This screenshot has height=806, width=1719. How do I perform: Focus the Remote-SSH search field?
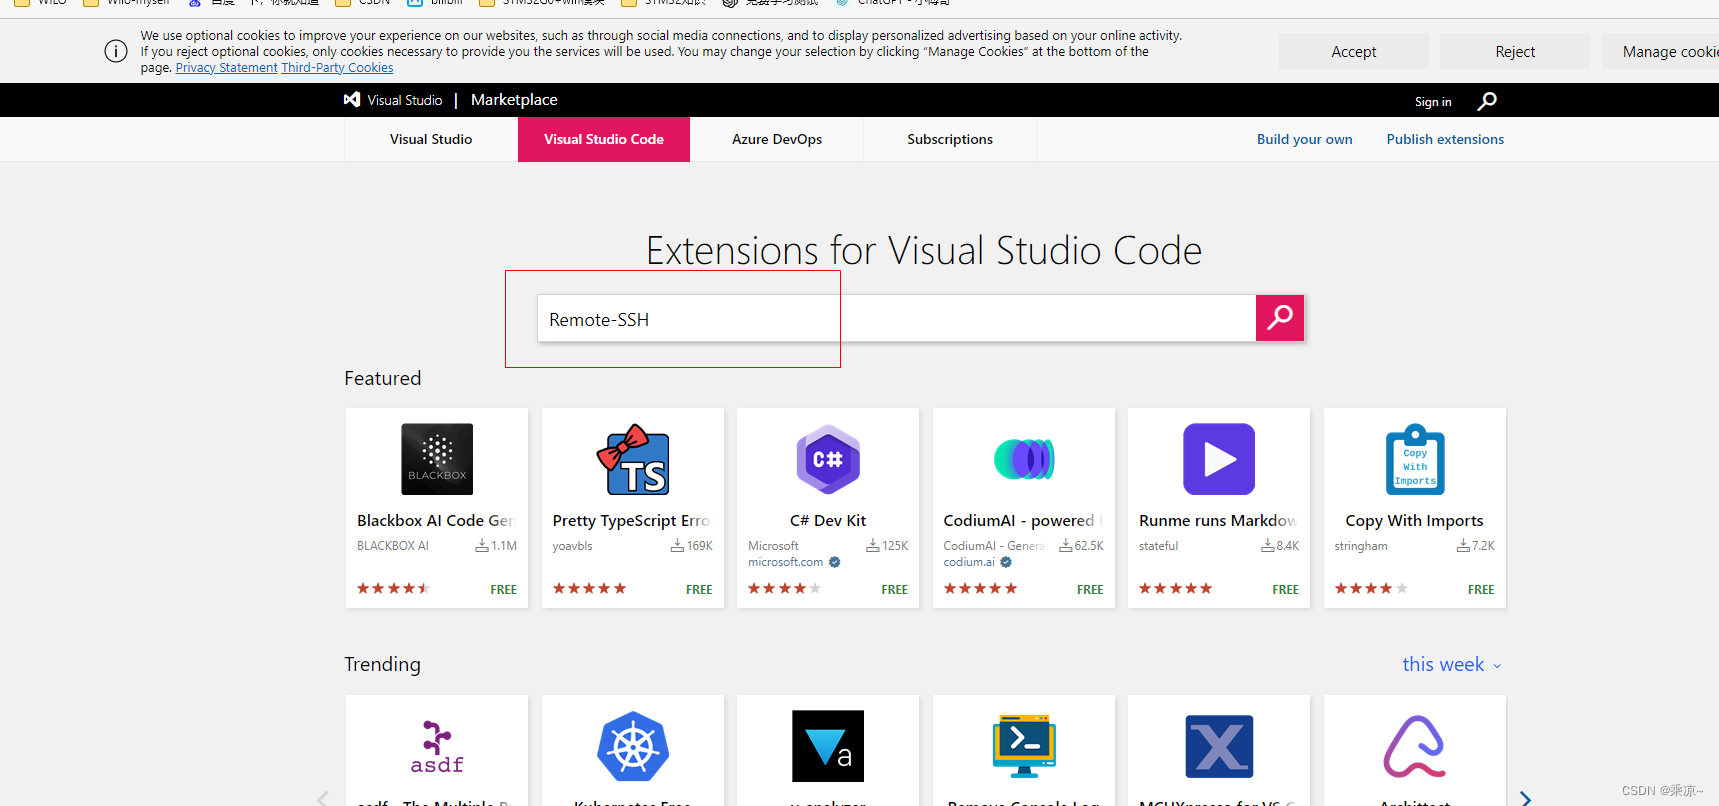click(896, 318)
